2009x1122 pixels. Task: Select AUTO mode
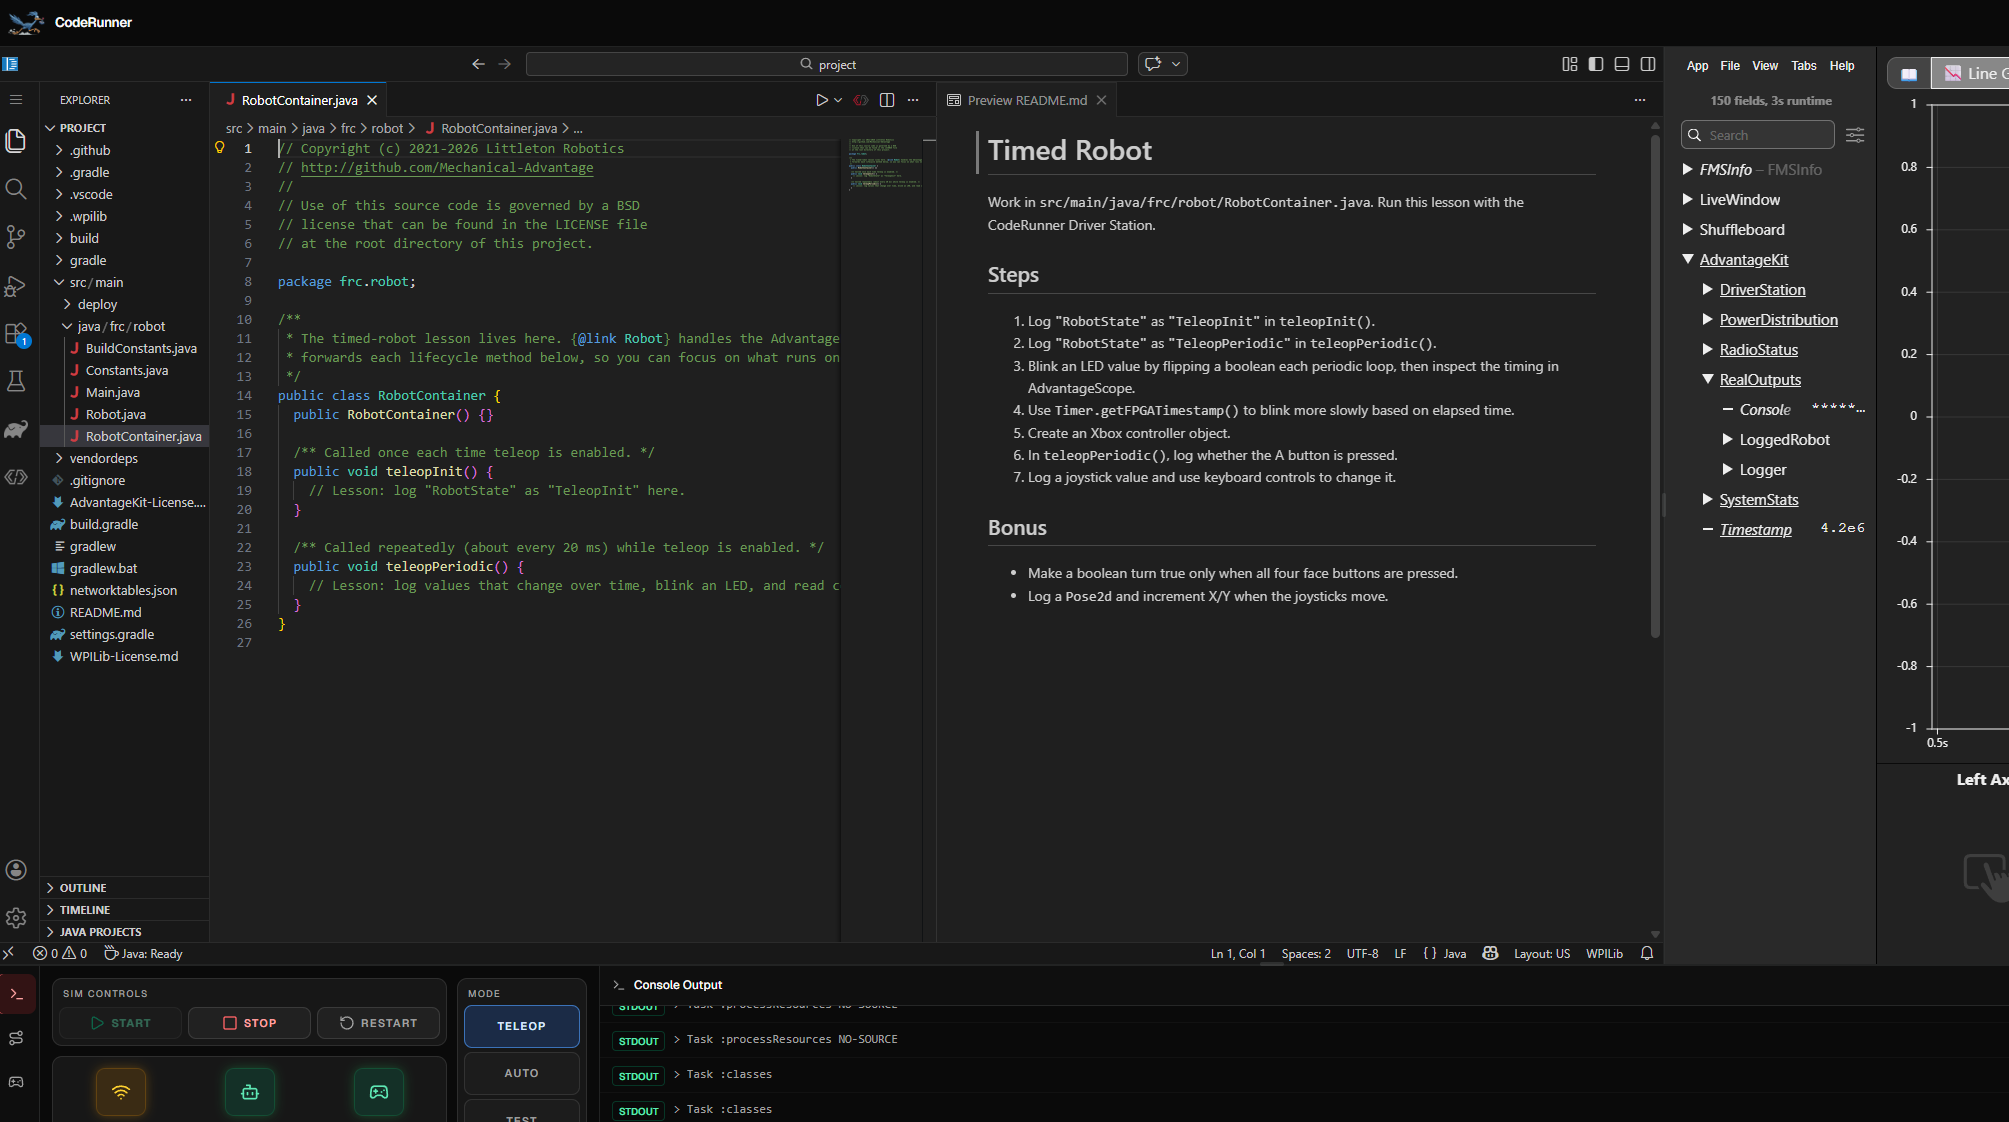point(521,1073)
